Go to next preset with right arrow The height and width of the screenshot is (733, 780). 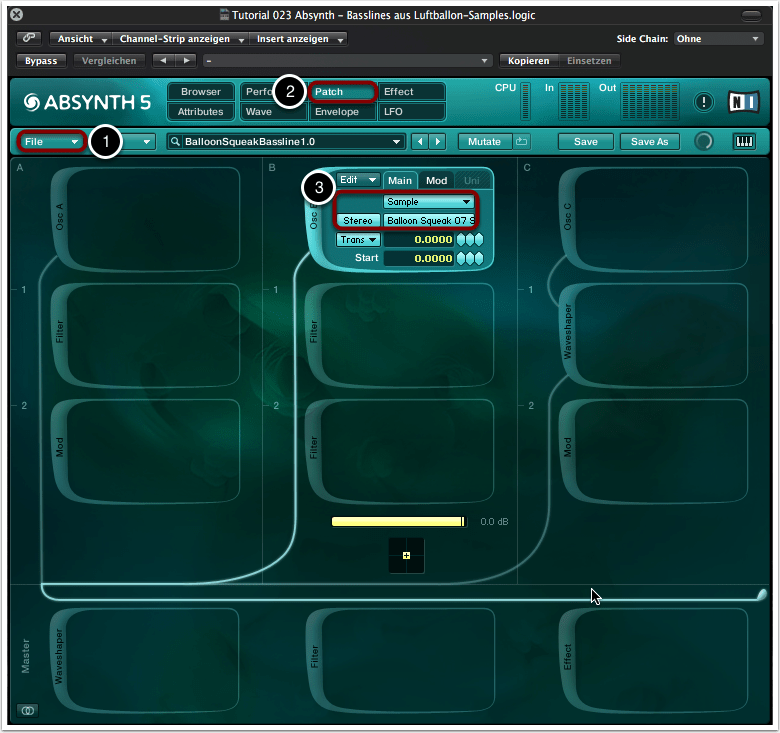pos(437,142)
